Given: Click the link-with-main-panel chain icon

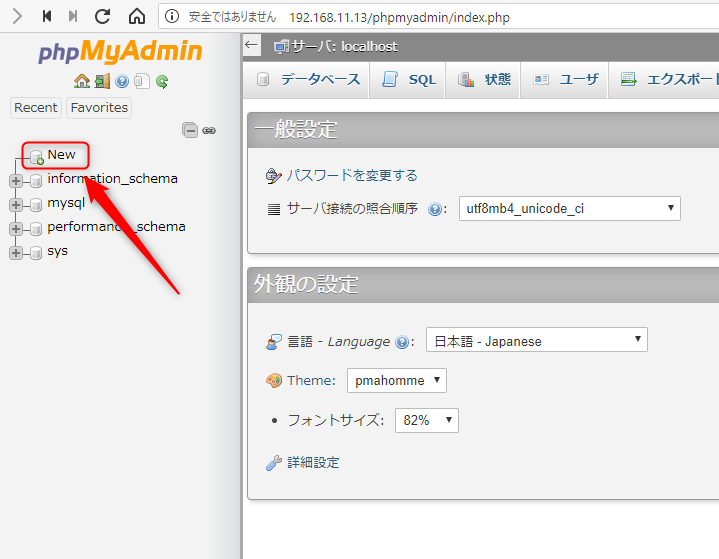Looking at the screenshot, I should pyautogui.click(x=209, y=130).
